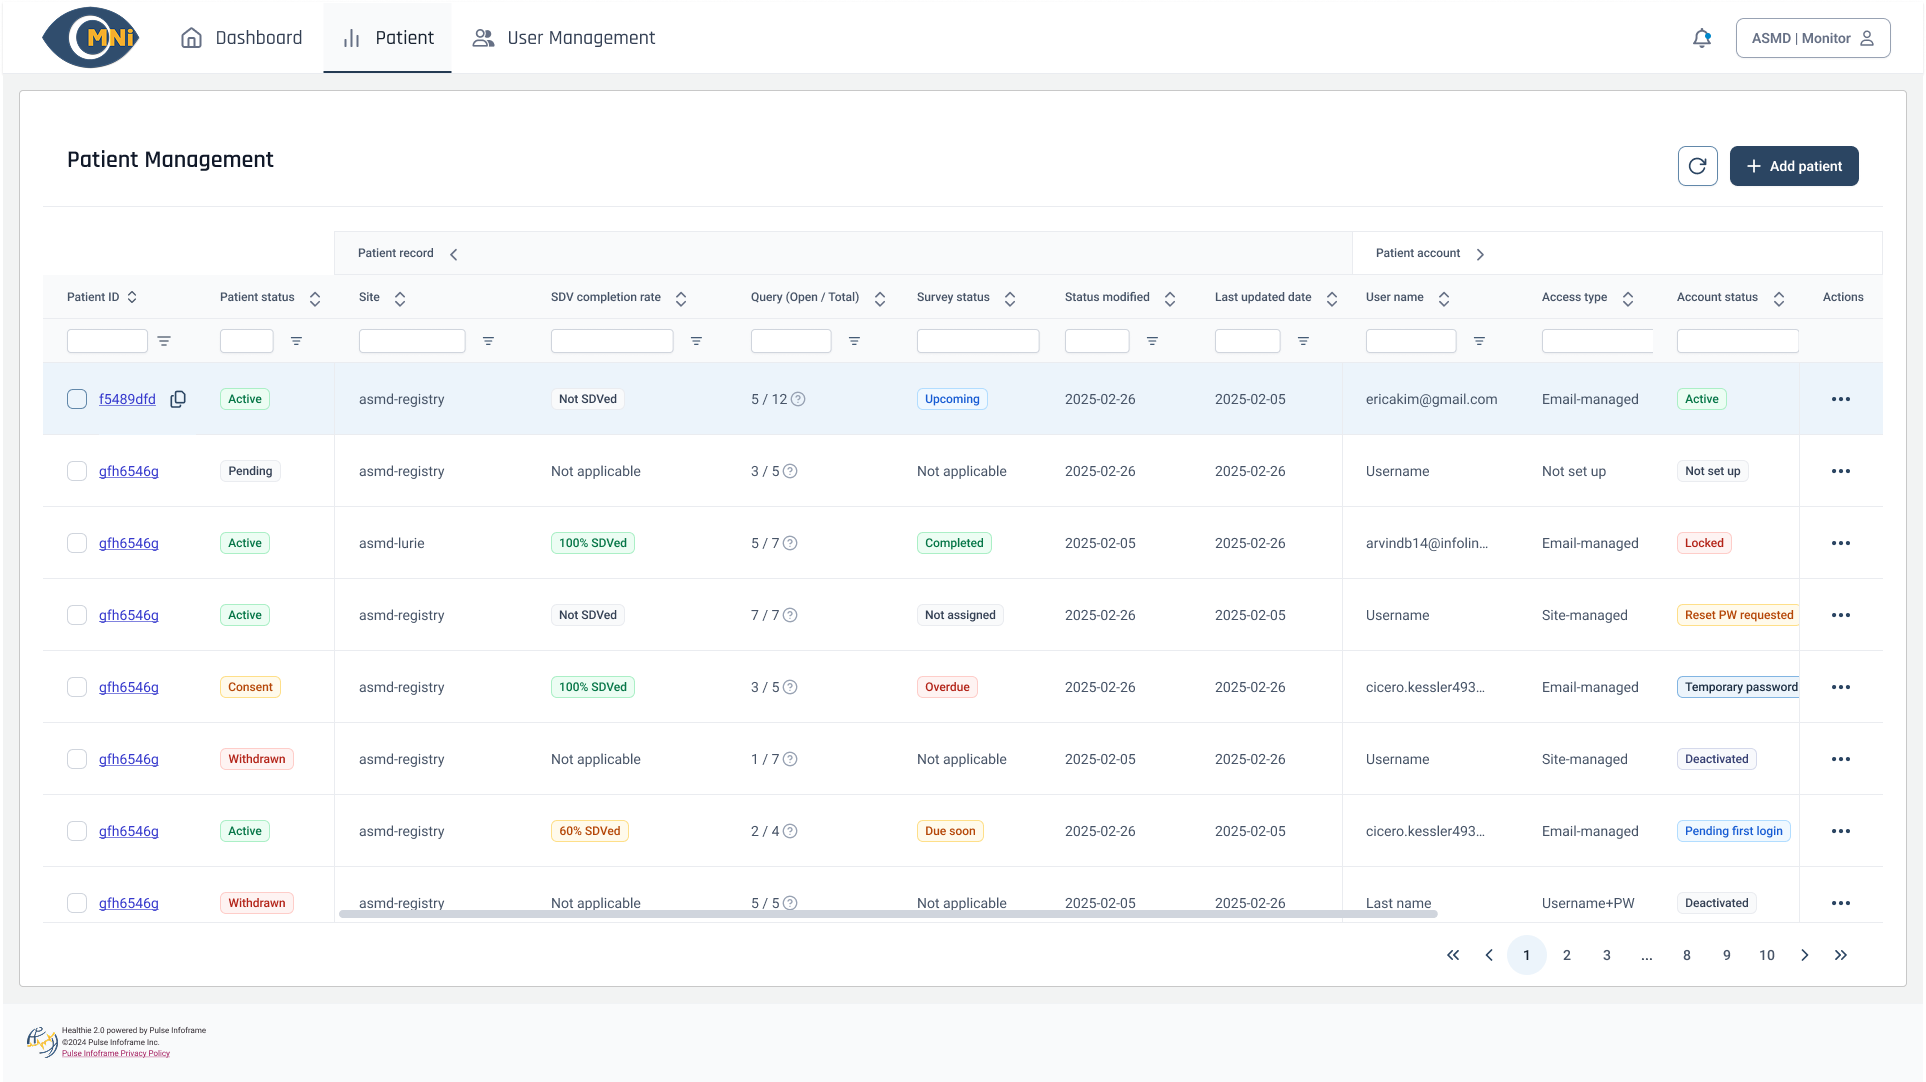Screen dimensions: 1926x1082
Task: Sort by Patient ID column
Action: (132, 297)
